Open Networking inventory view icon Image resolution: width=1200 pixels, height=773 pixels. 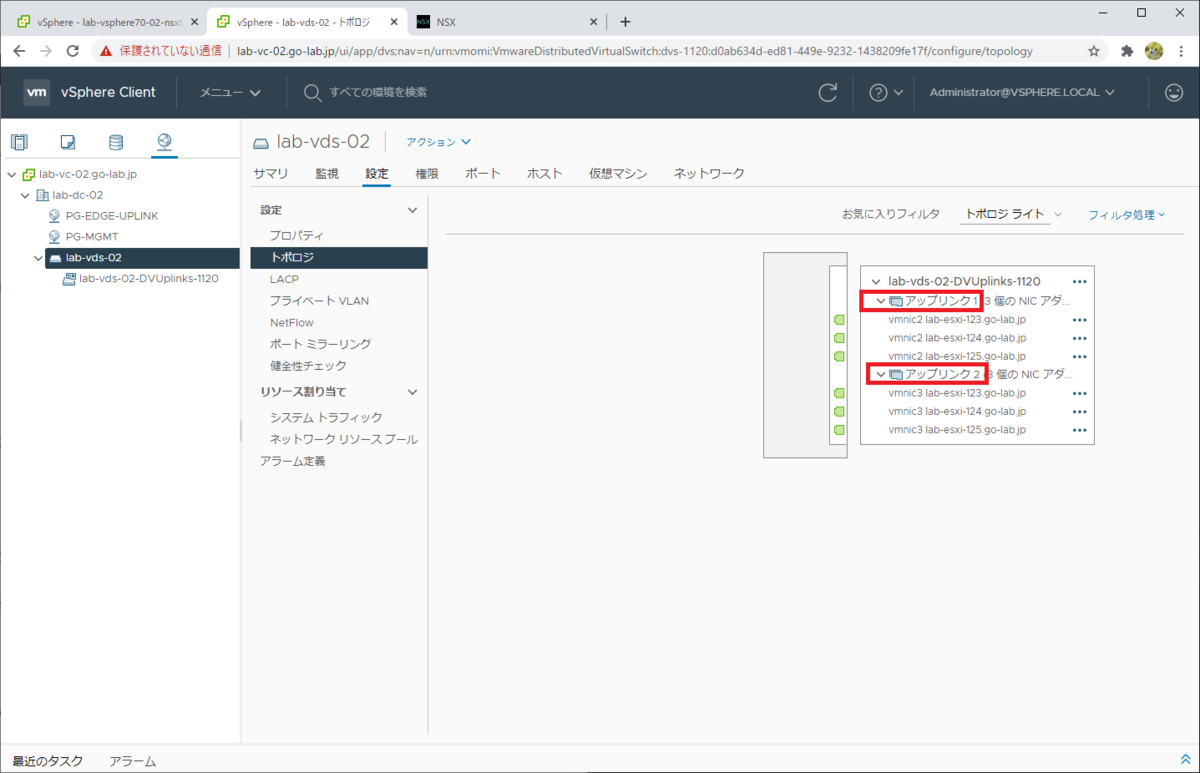pos(164,142)
